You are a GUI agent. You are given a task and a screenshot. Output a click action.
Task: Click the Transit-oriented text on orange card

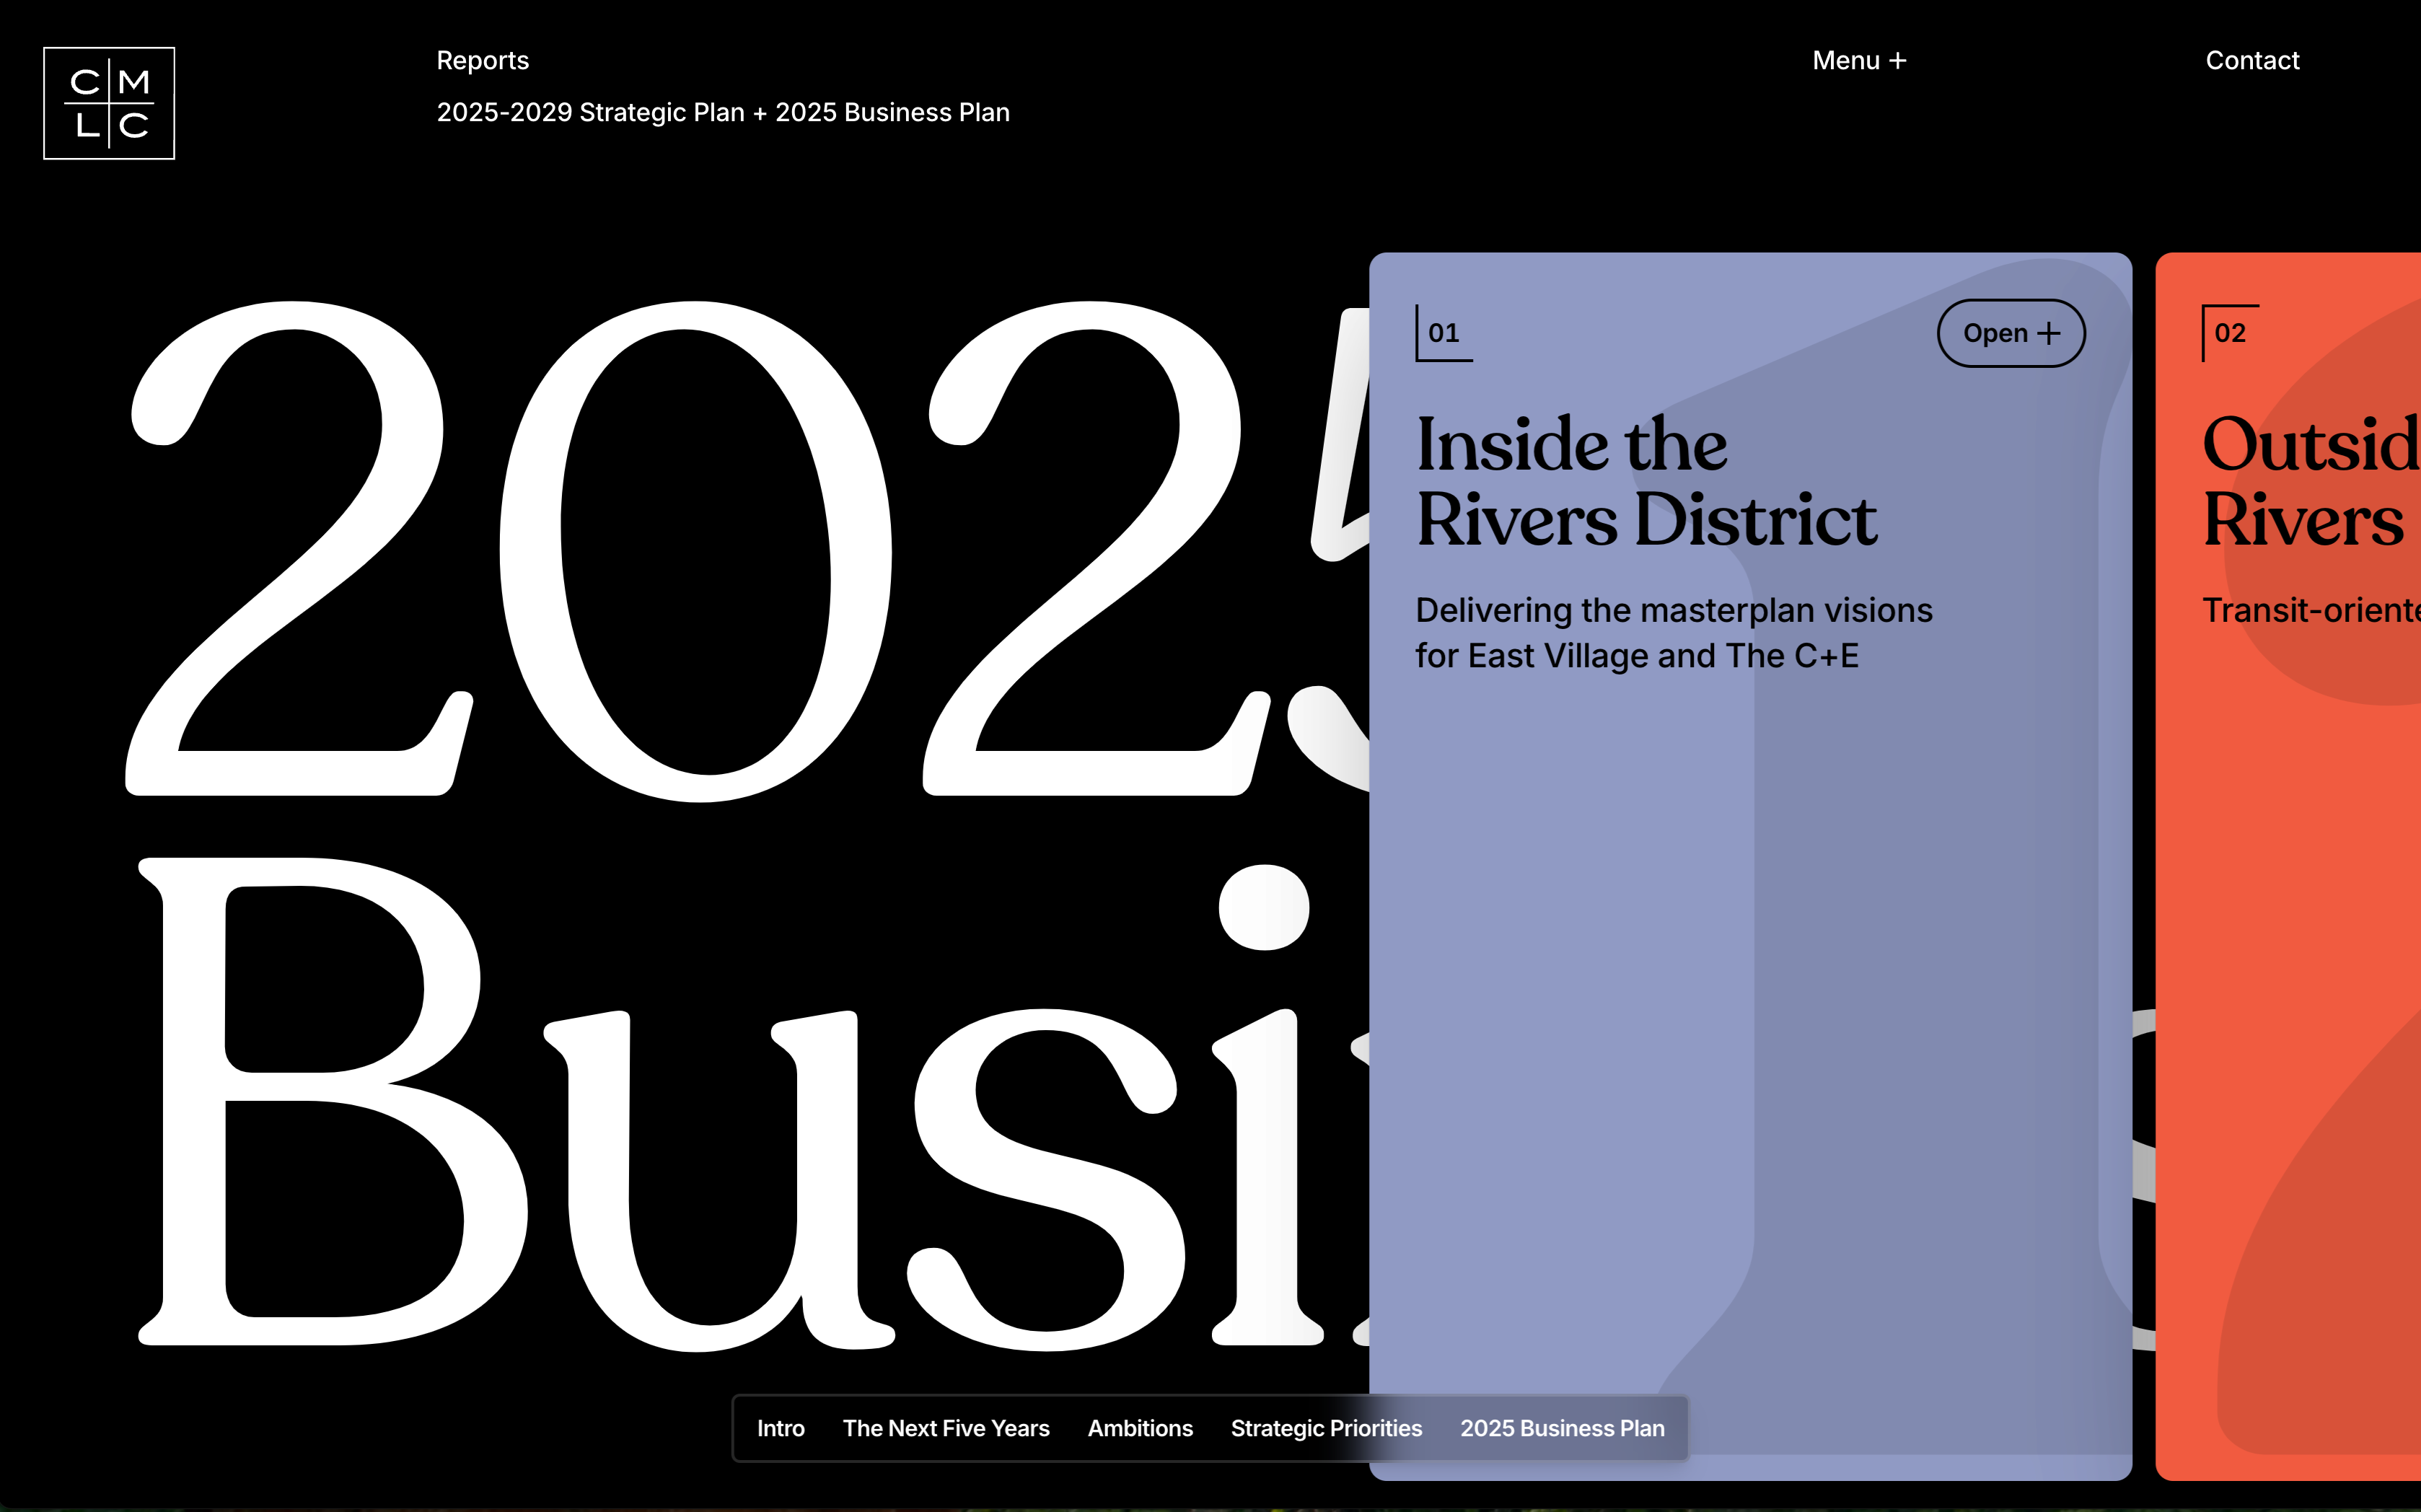point(2310,610)
